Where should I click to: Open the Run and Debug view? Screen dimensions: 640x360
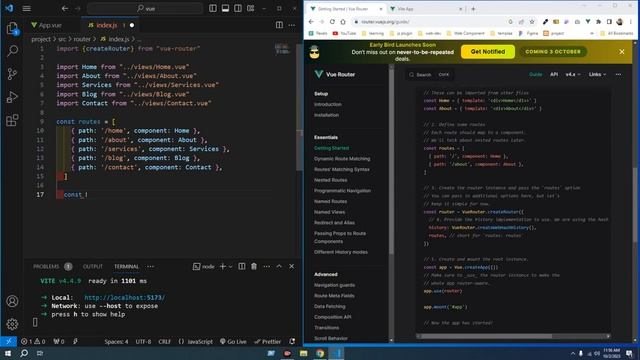click(x=12, y=97)
